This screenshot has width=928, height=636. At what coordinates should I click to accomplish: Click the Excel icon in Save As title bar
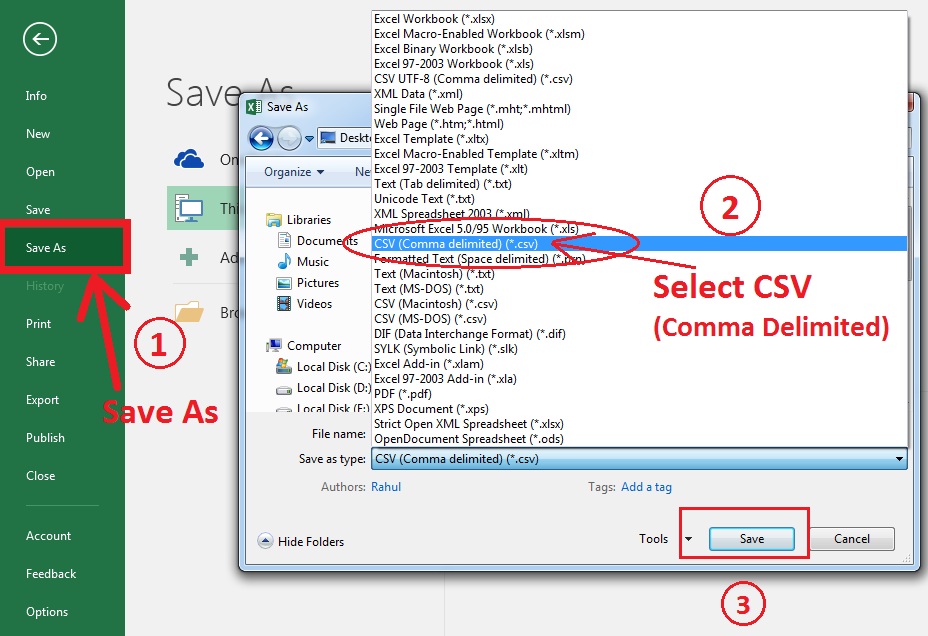(x=254, y=107)
